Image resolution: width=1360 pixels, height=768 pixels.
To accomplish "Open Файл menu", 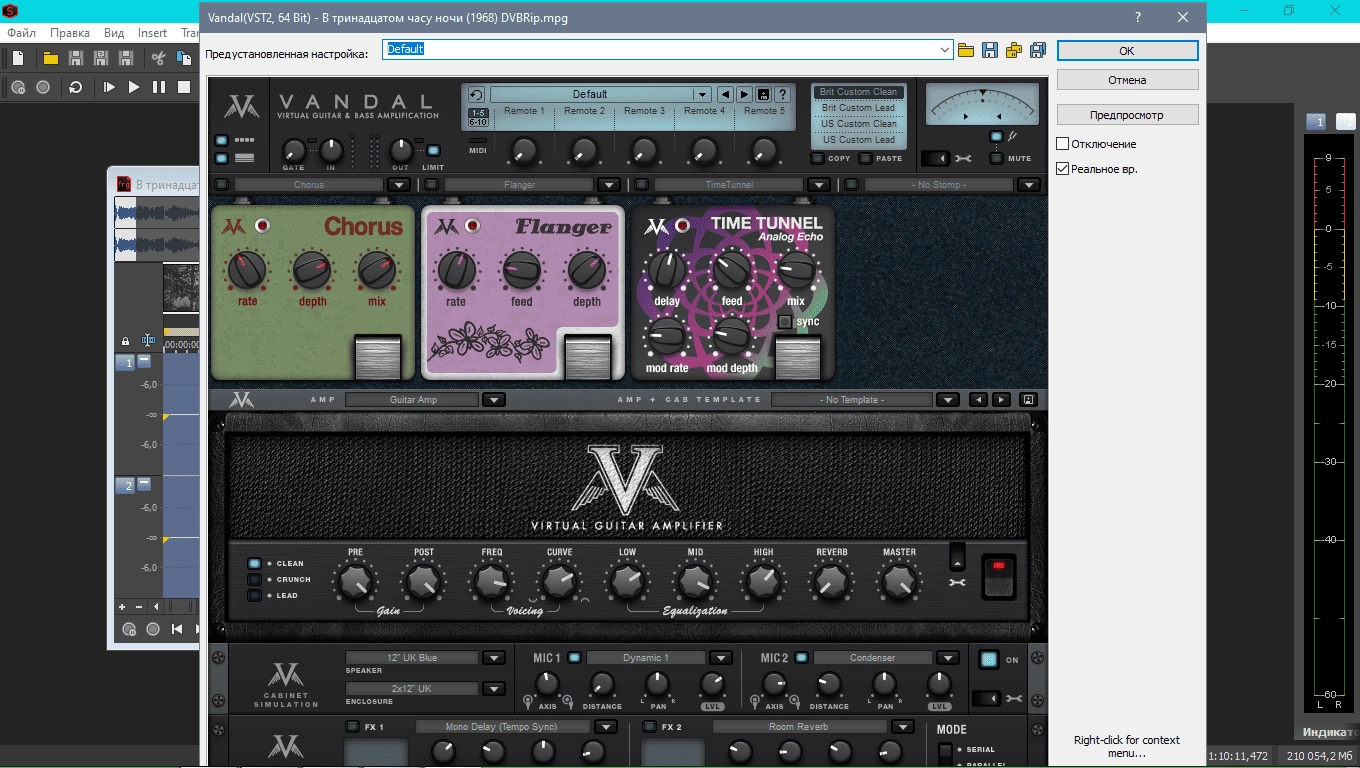I will (21, 33).
